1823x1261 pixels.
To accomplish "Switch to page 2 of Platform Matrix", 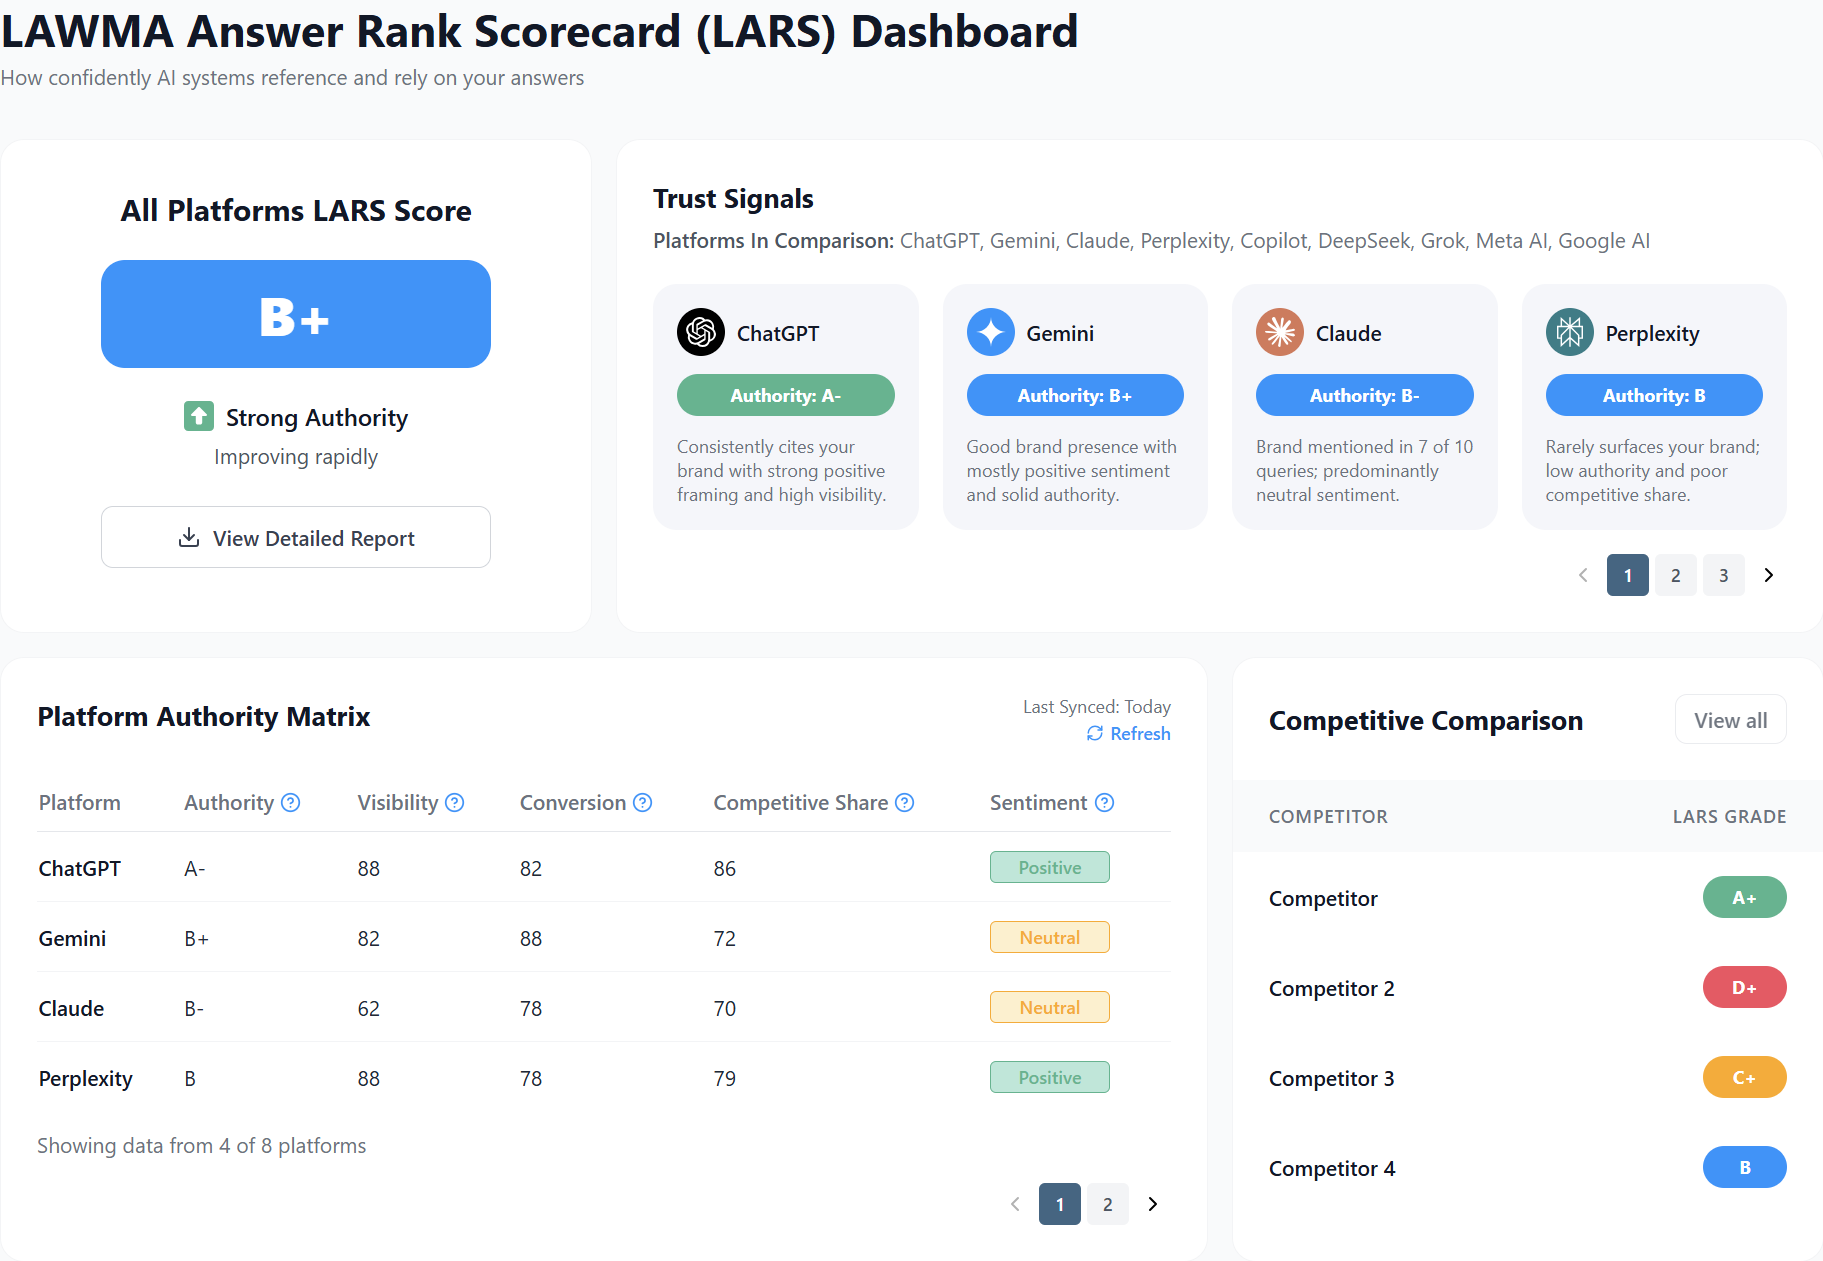I will (x=1107, y=1204).
